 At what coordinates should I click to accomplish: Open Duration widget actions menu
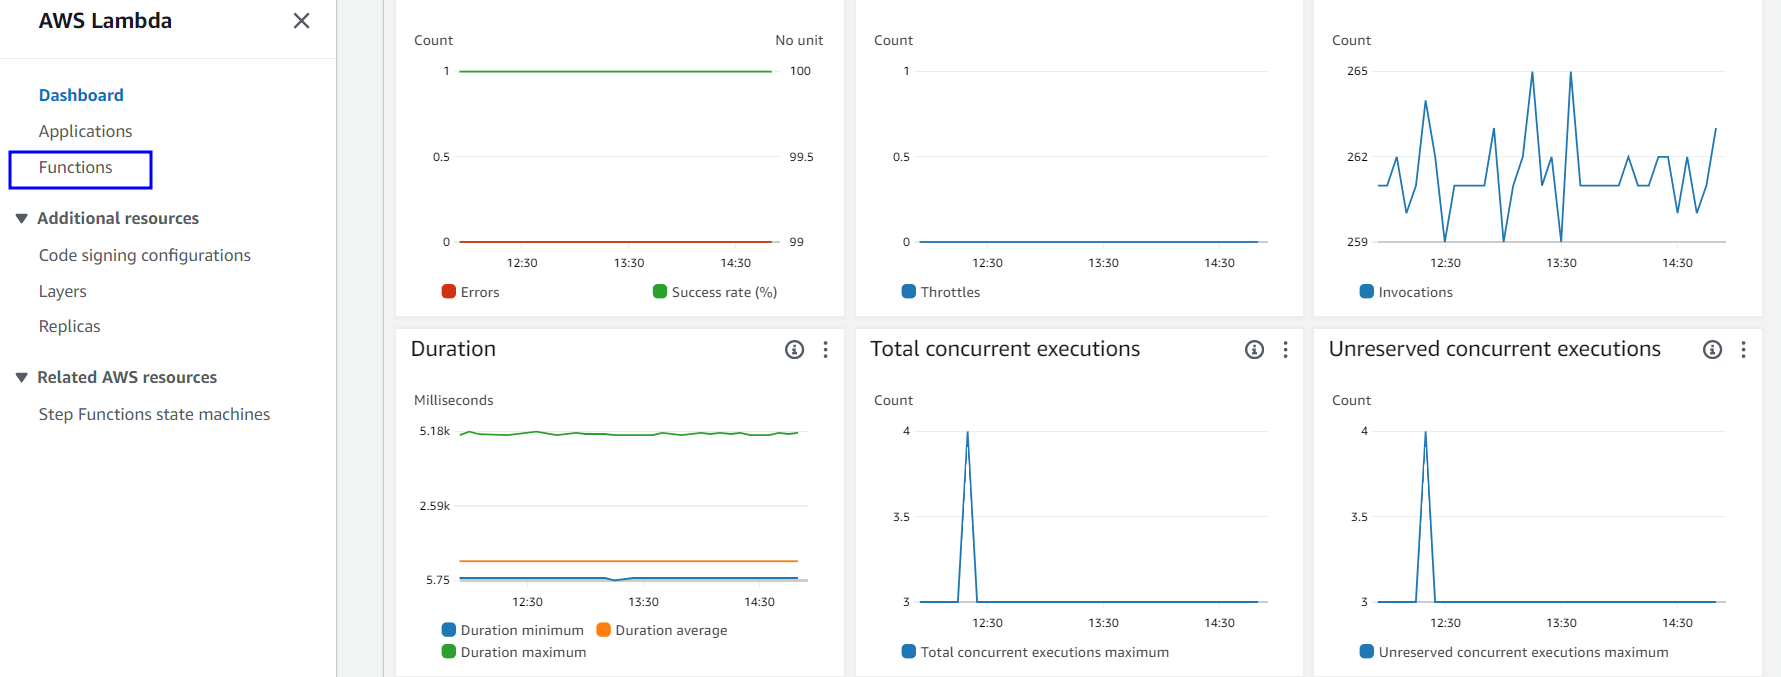point(825,349)
